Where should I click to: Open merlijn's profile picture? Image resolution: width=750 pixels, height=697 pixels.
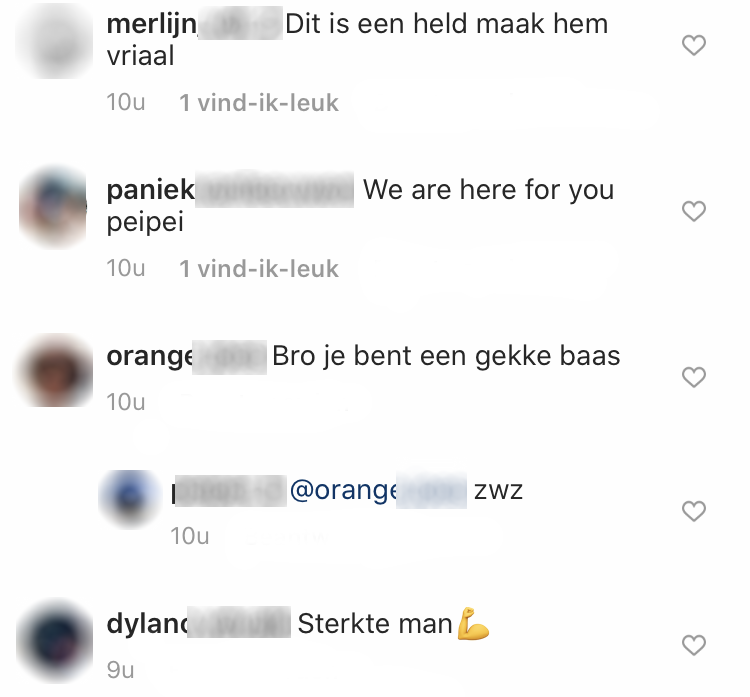(x=54, y=41)
